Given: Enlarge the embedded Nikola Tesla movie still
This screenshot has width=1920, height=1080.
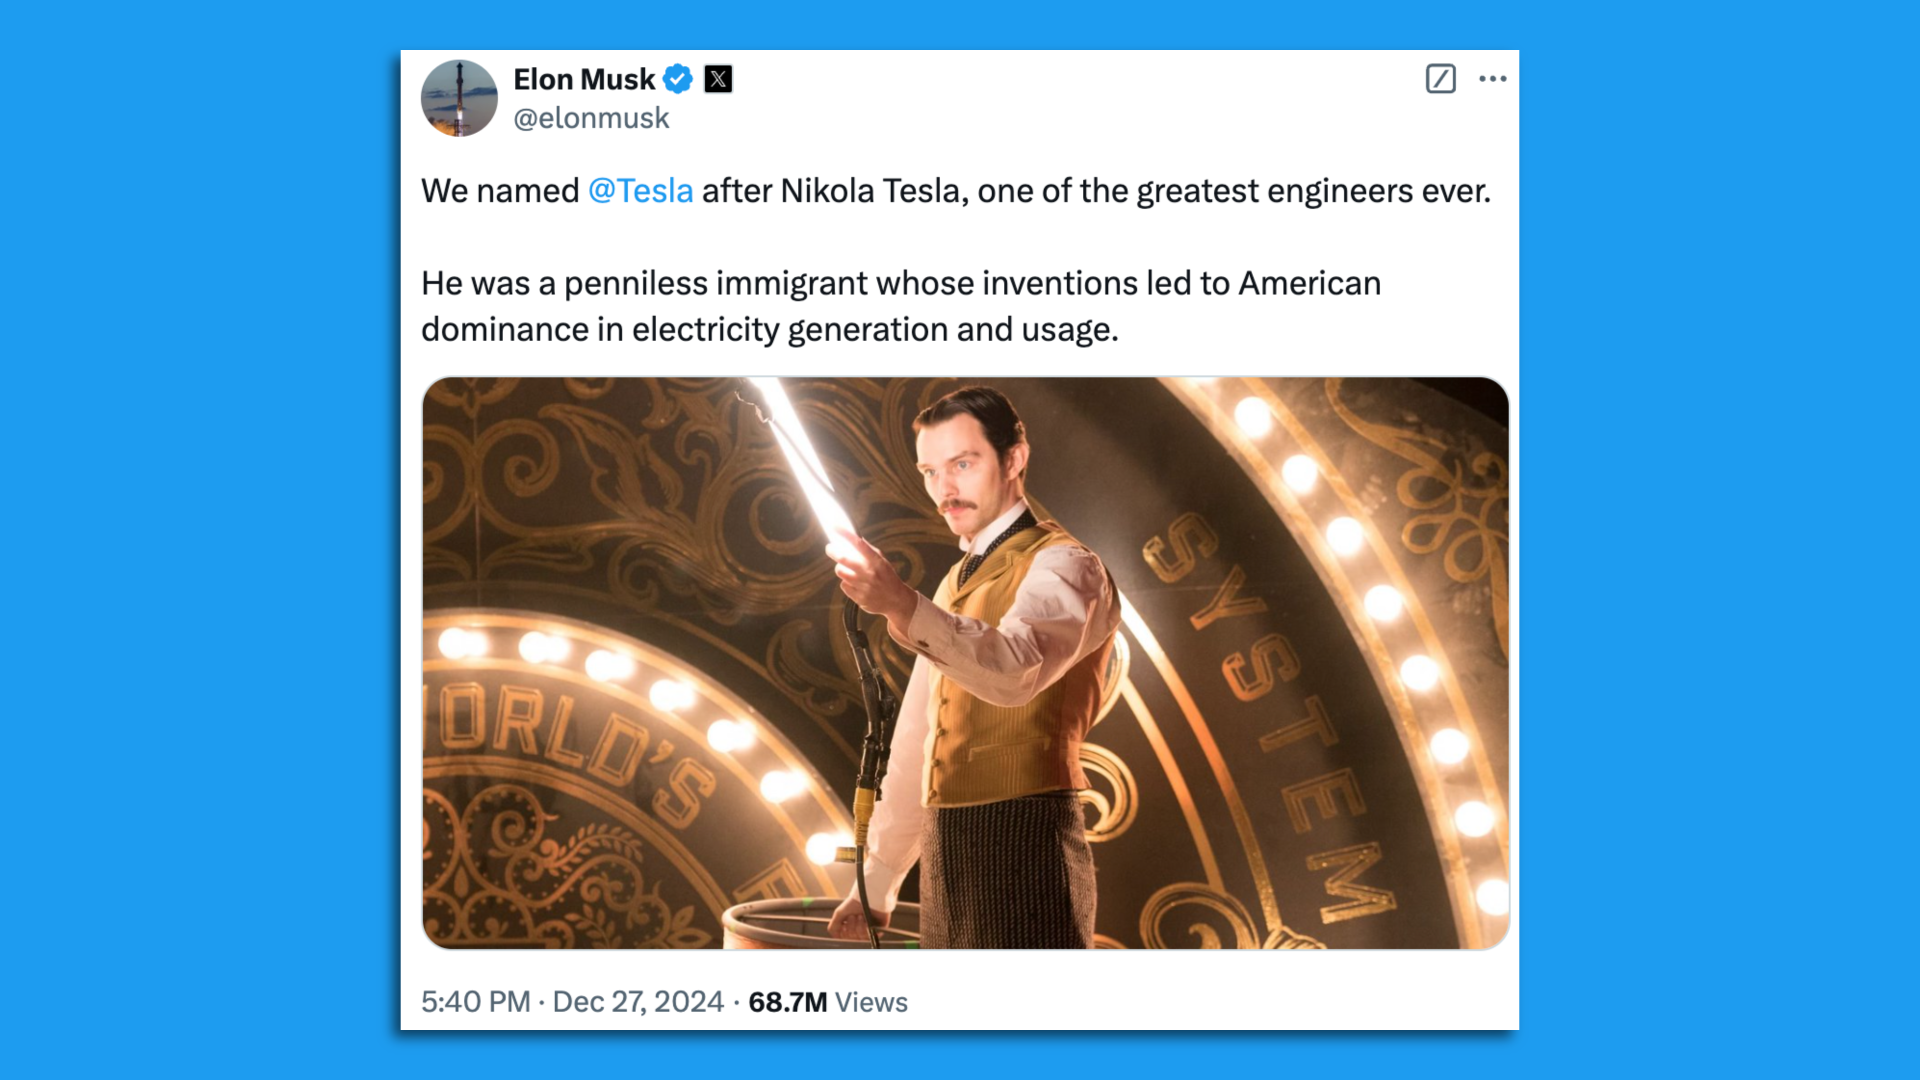Looking at the screenshot, I should (965, 660).
